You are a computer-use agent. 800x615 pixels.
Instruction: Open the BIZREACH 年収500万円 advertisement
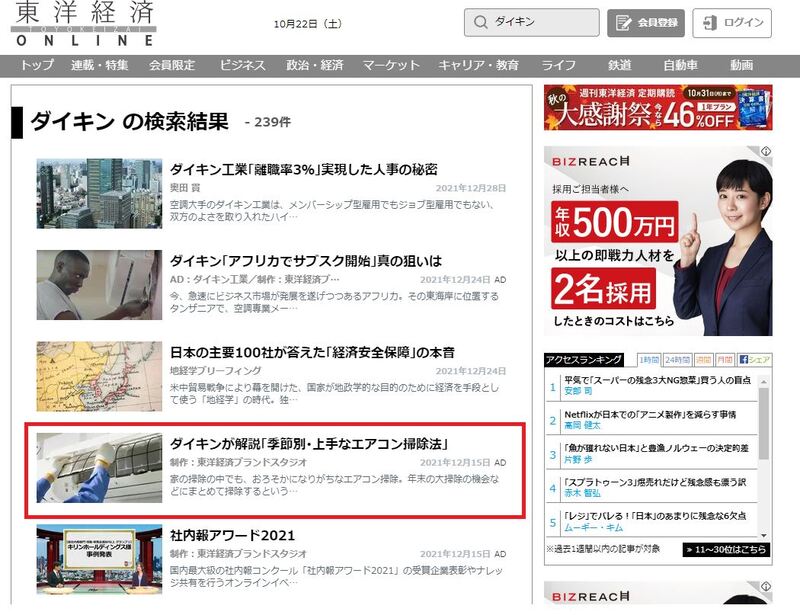(x=658, y=241)
